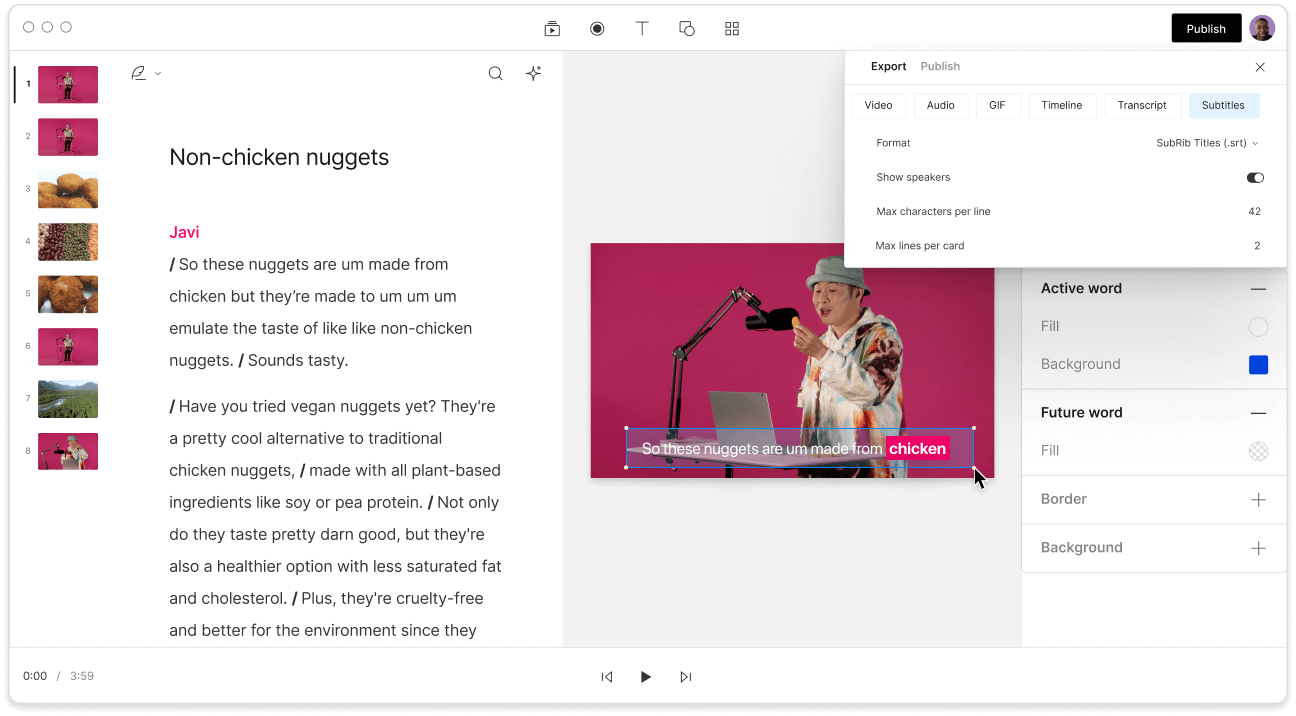Select the pen correction tool icon

137,73
